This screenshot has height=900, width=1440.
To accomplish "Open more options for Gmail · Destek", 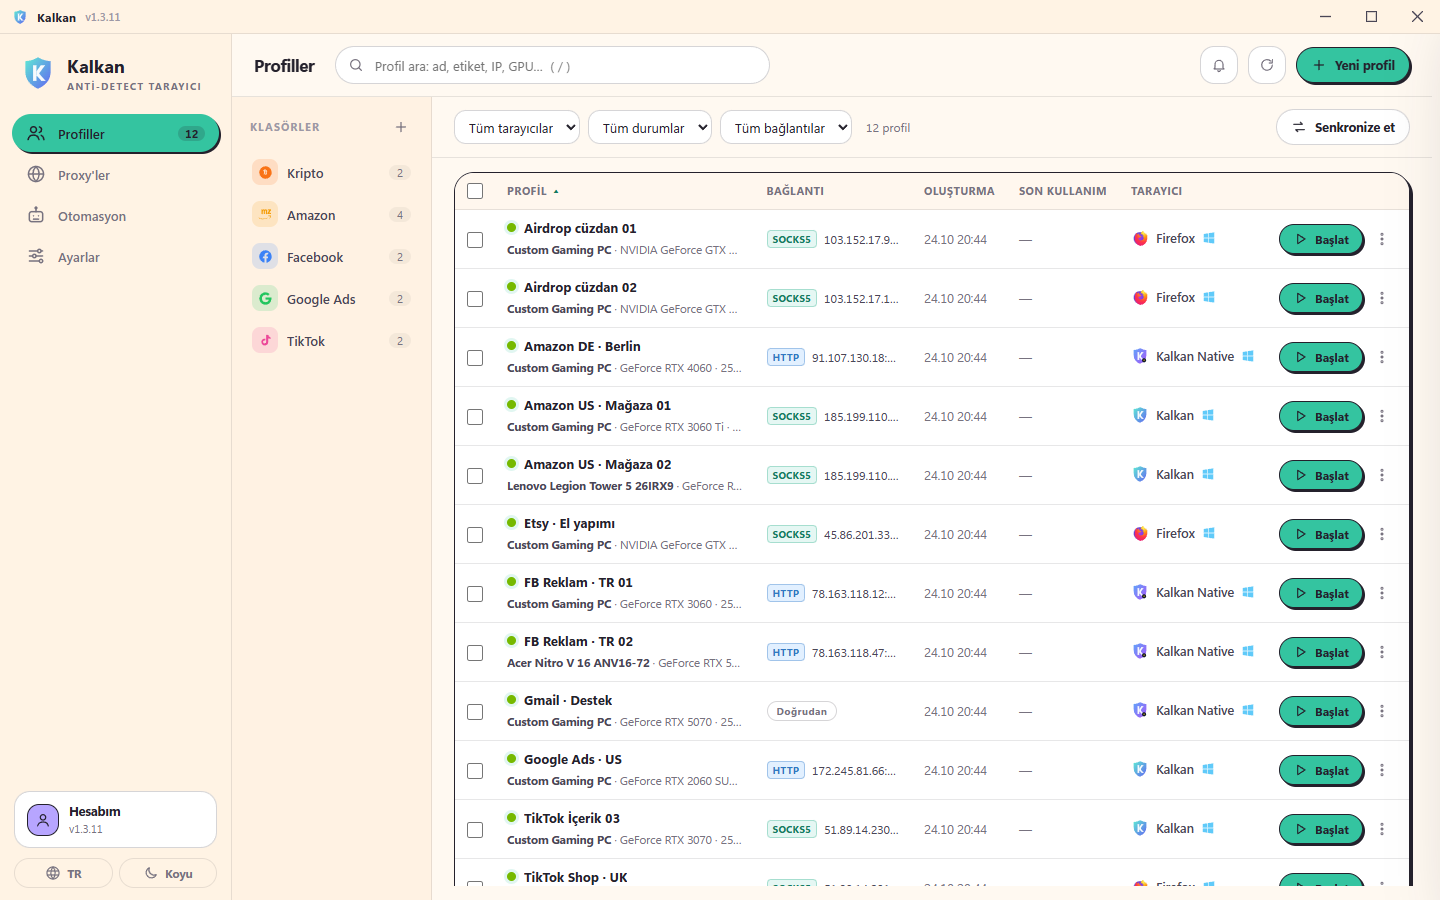I will pos(1382,711).
